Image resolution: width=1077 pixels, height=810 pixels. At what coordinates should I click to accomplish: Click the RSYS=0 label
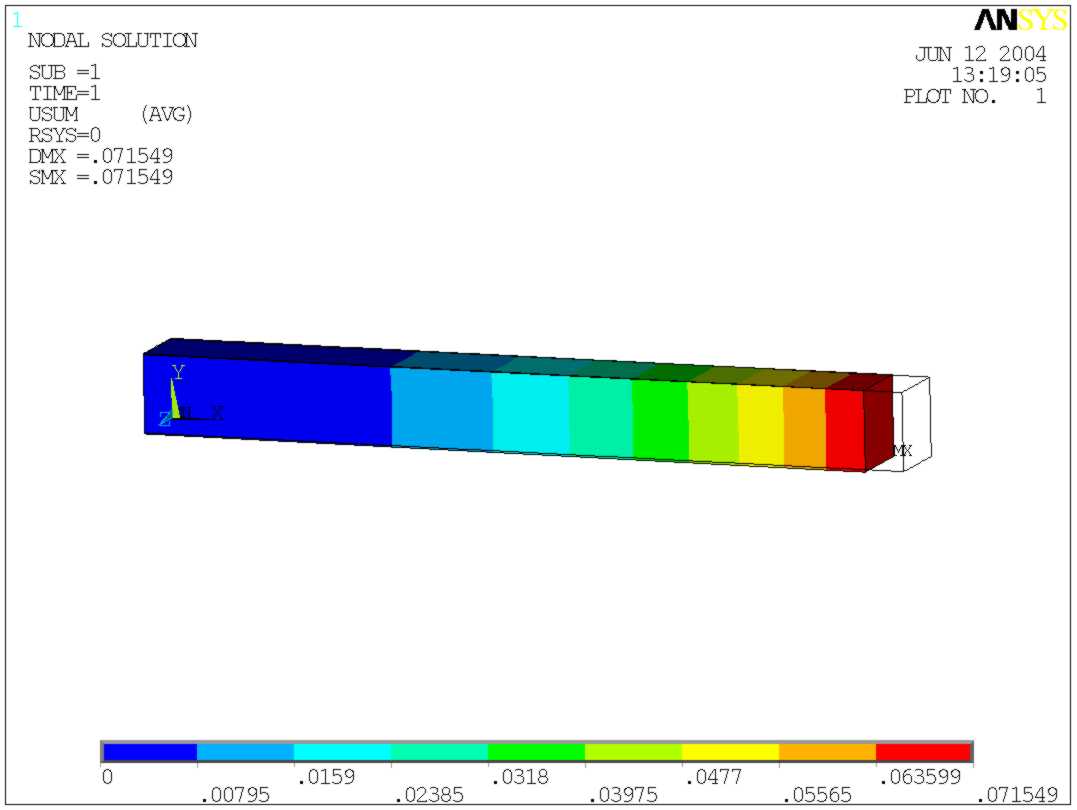tap(64, 135)
